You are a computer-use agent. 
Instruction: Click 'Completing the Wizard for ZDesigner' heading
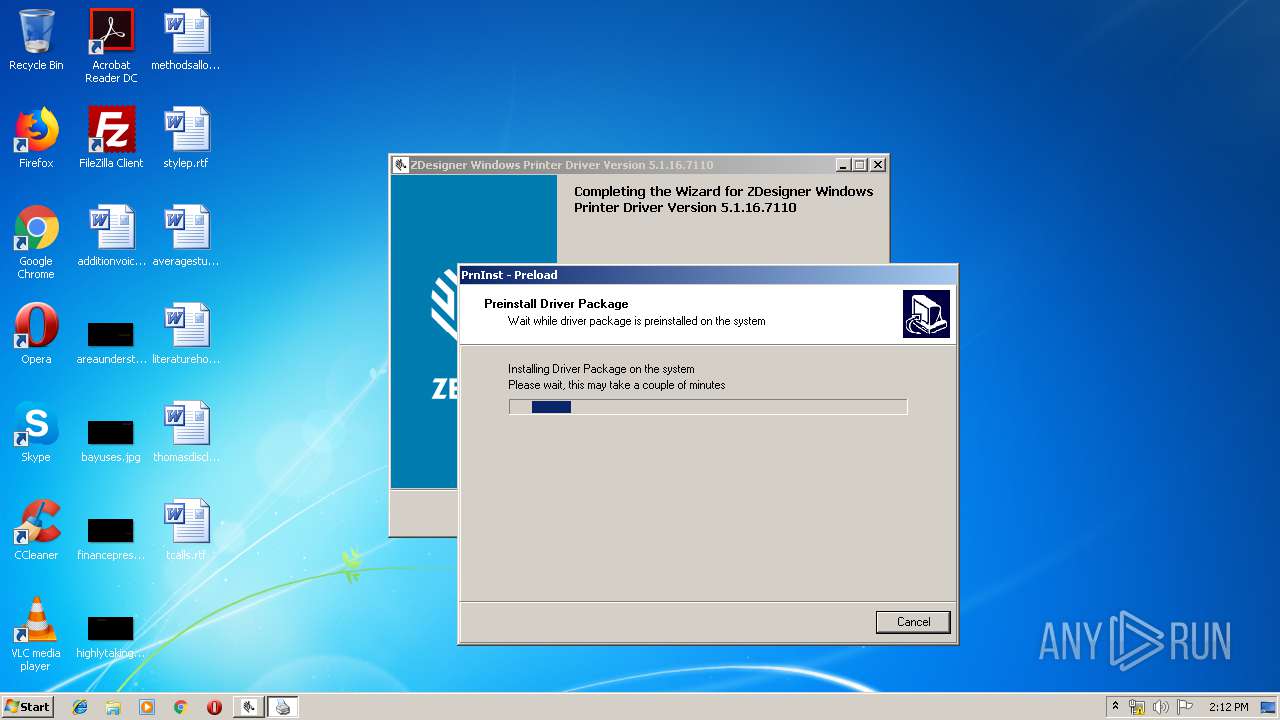click(723, 199)
